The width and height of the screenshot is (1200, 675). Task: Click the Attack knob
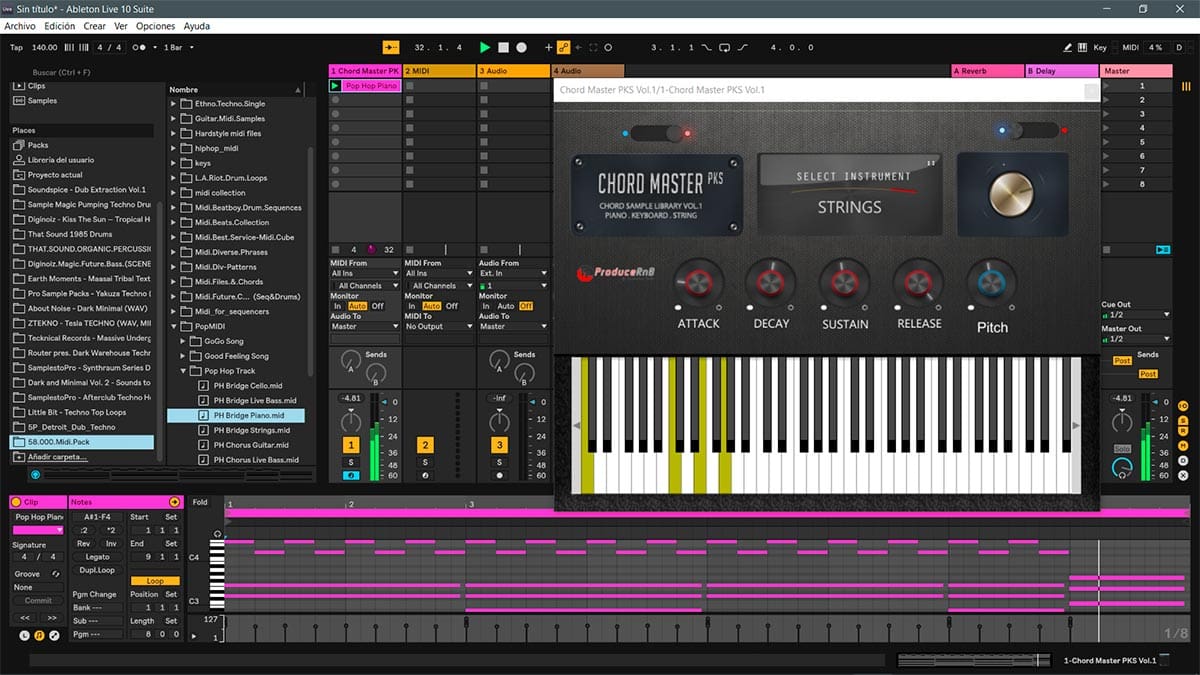(x=698, y=284)
